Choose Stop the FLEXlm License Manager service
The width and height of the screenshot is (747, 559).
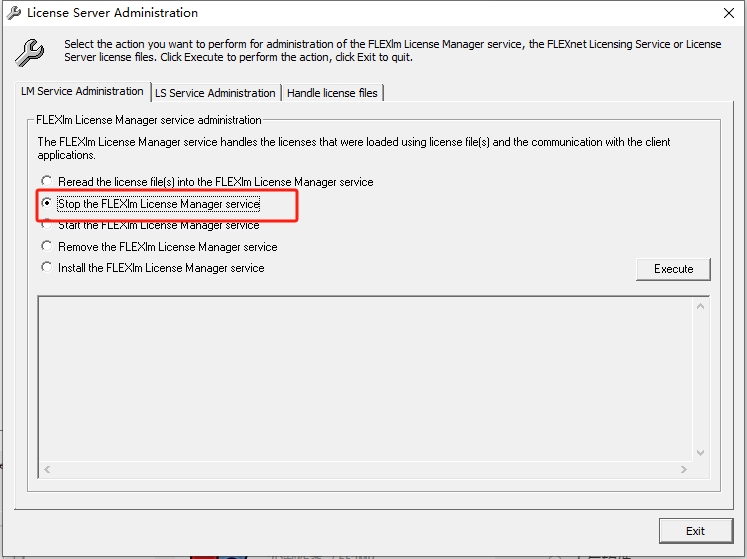point(47,203)
